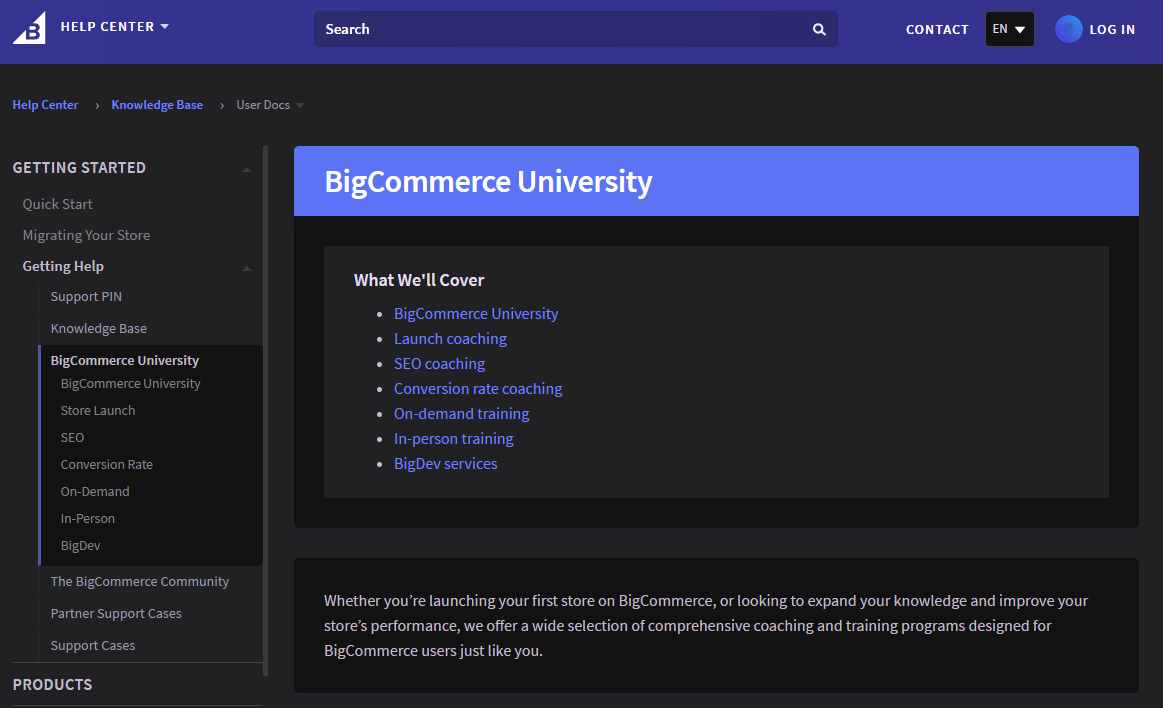Viewport: 1163px width, 708px height.
Task: Click On-demand training link
Action: coord(461,414)
